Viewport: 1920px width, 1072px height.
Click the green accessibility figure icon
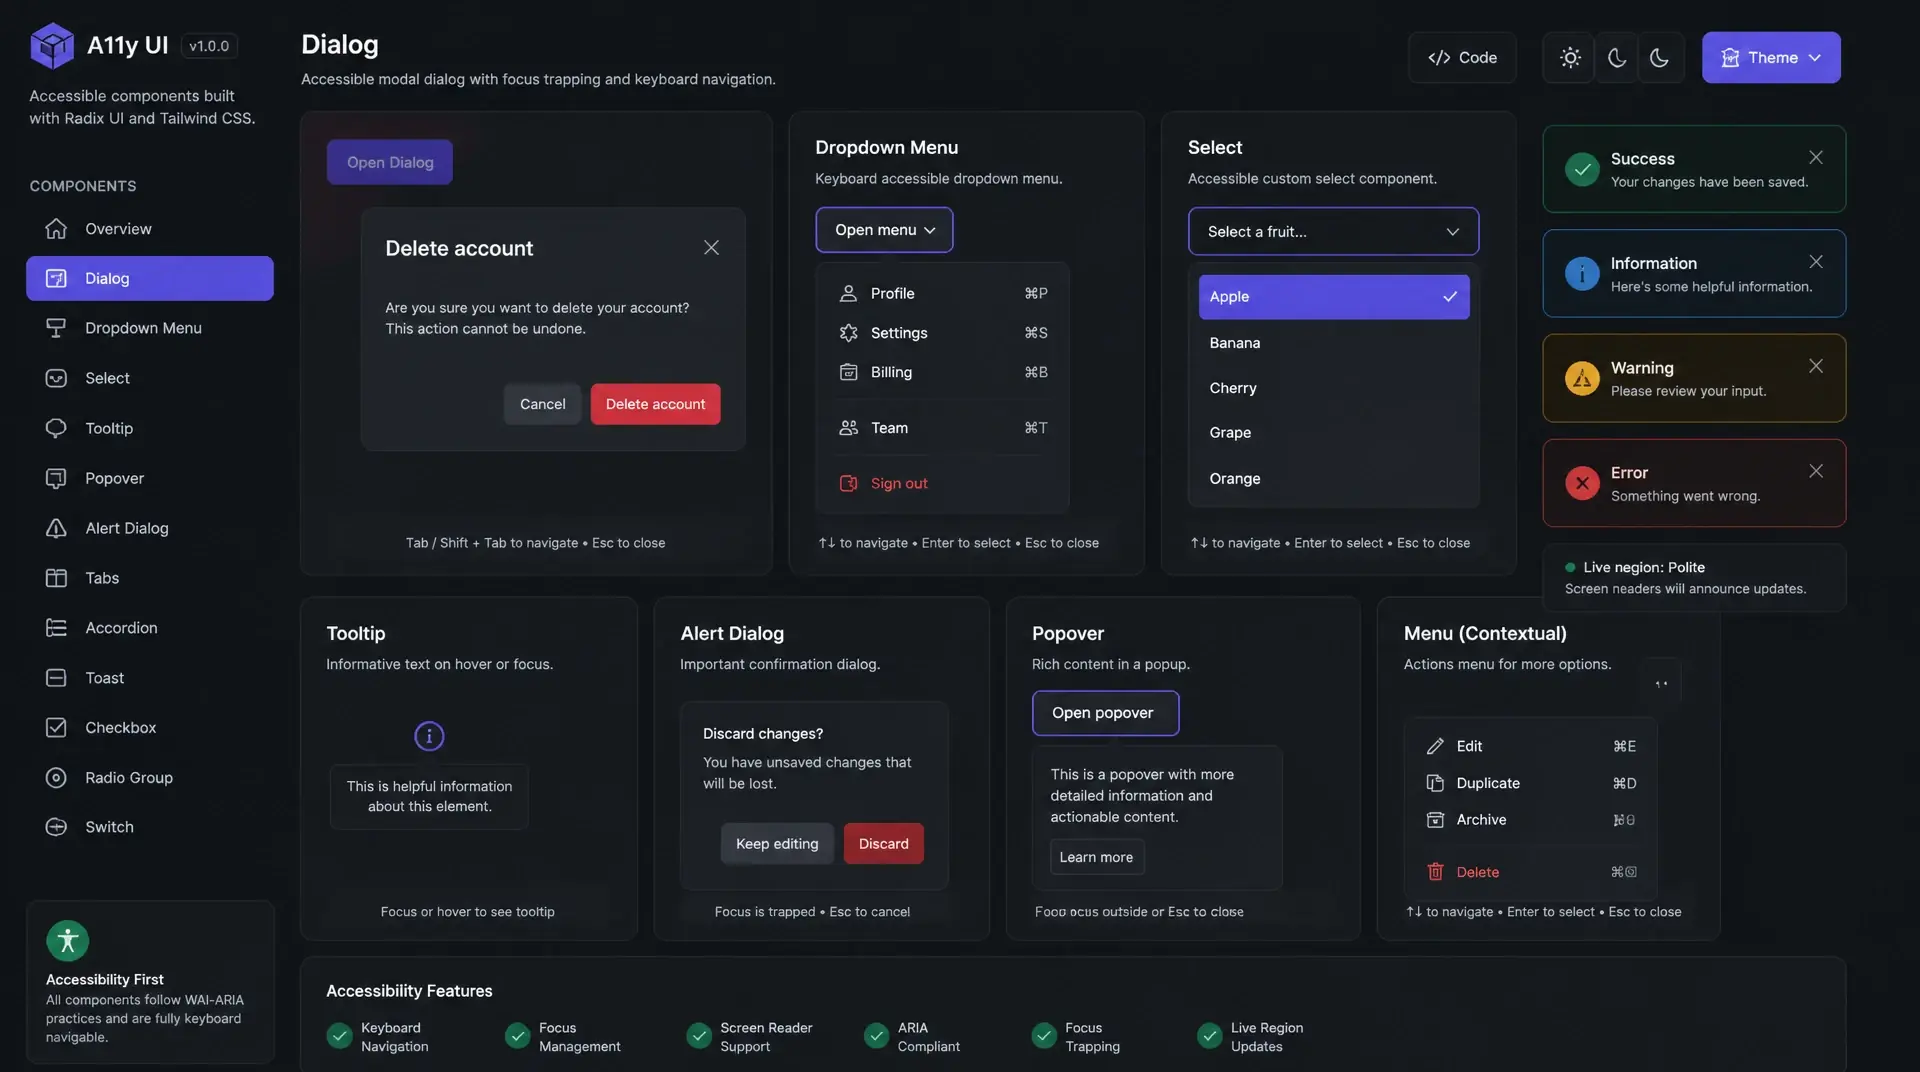point(68,941)
